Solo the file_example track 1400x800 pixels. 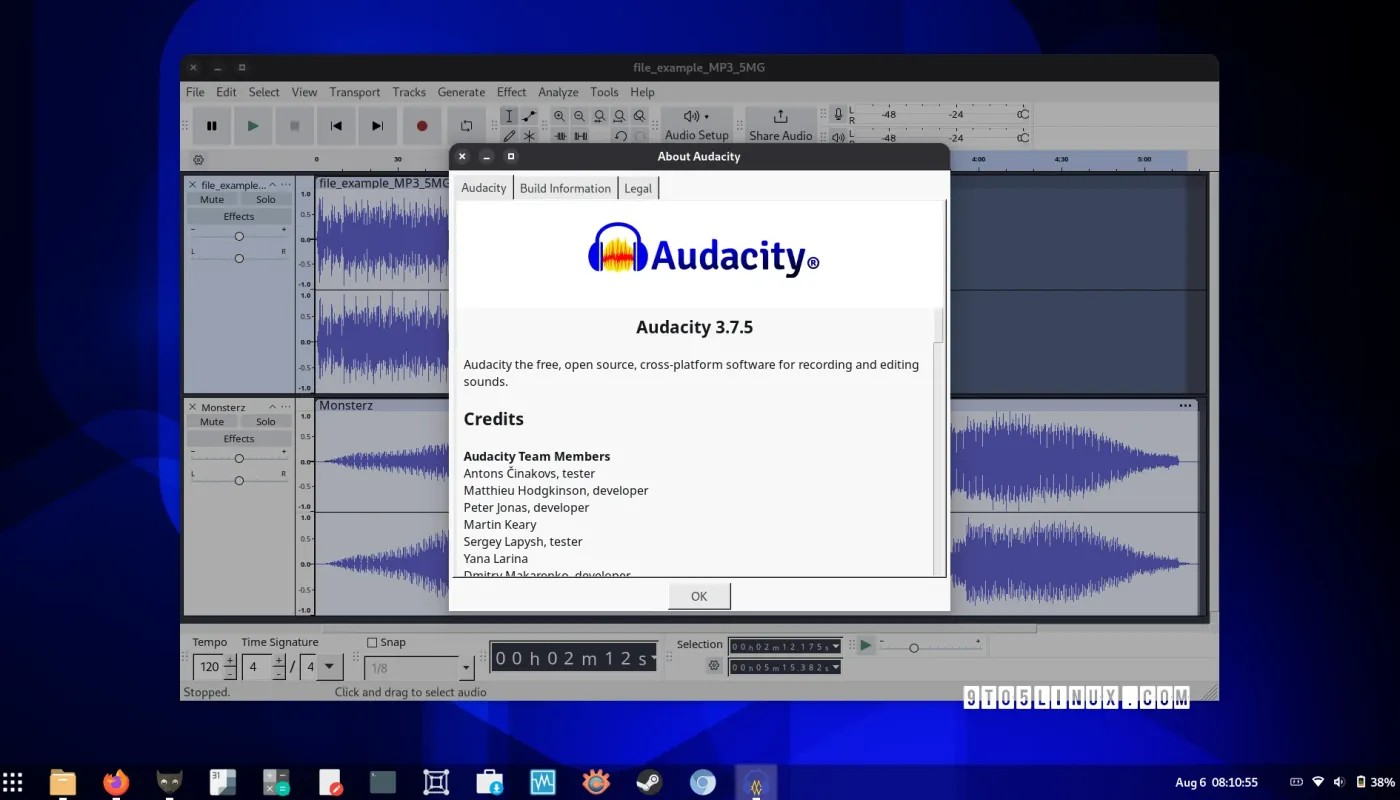tap(264, 199)
